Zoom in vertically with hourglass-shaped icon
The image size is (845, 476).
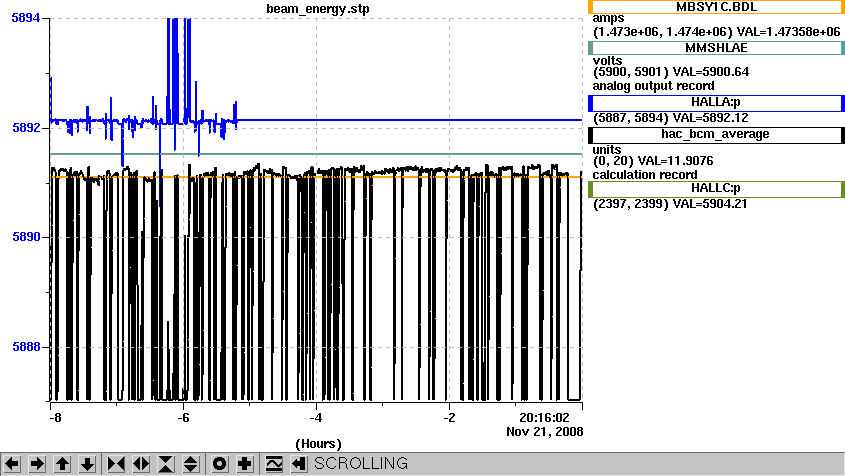pyautogui.click(x=166, y=464)
